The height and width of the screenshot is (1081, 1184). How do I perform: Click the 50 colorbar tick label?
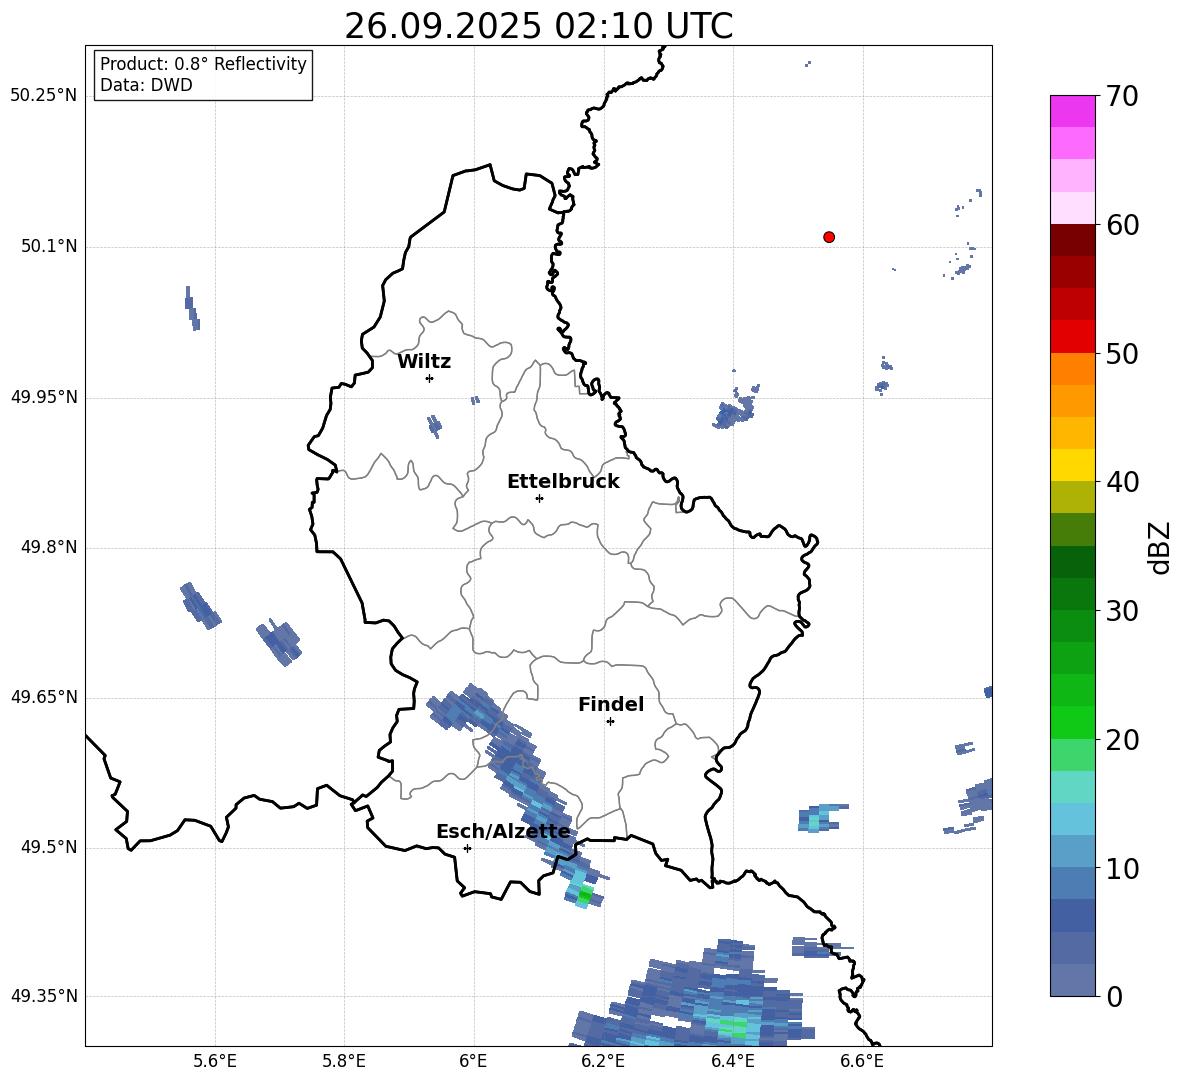point(1121,354)
